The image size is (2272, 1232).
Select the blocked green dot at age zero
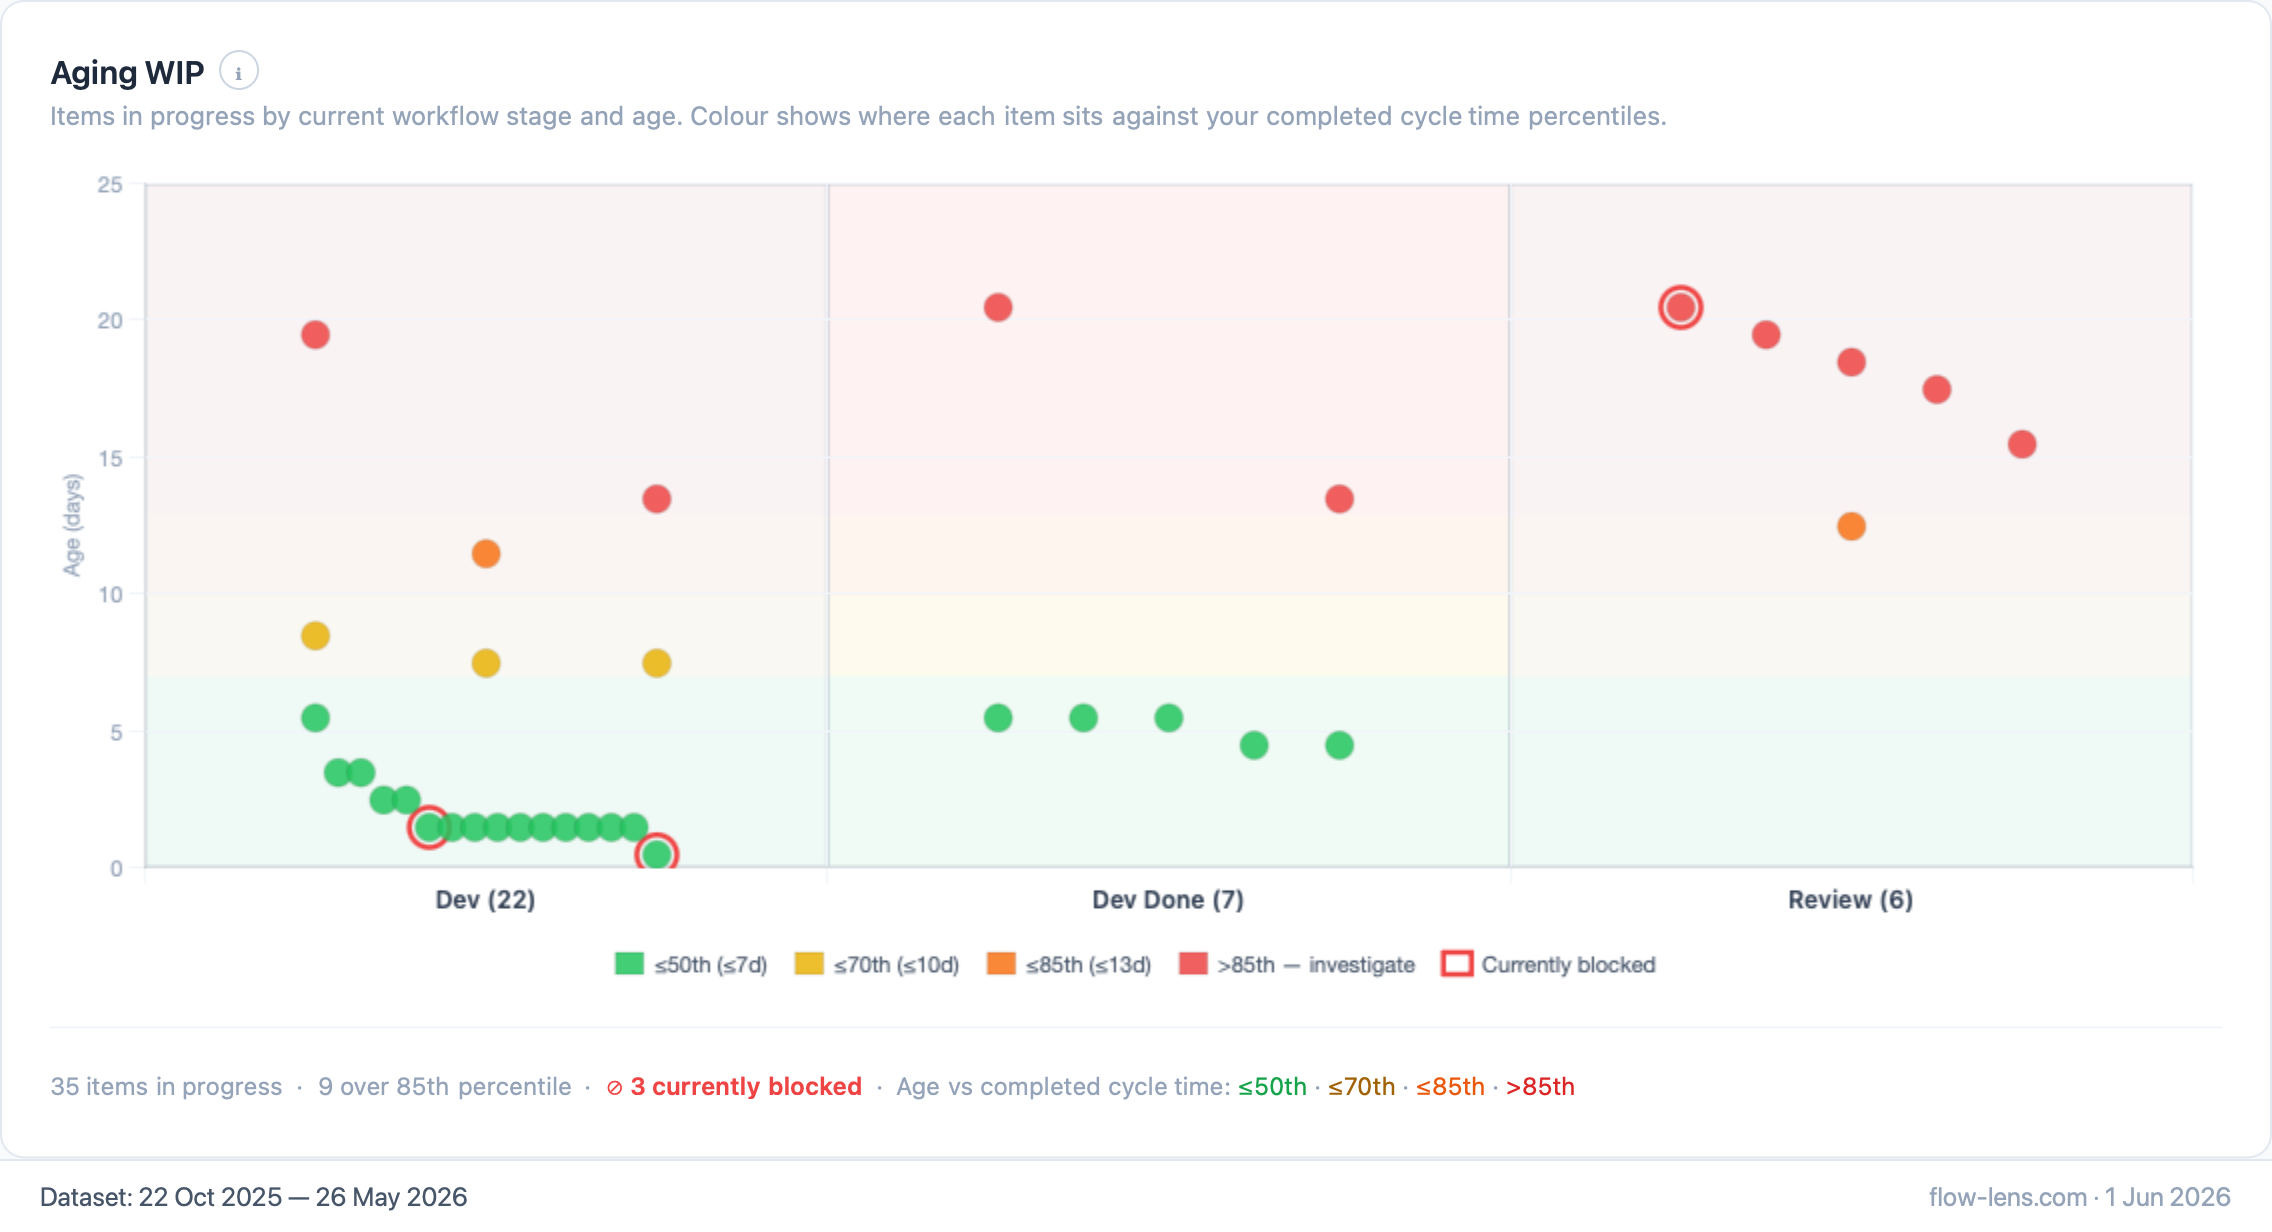[657, 855]
